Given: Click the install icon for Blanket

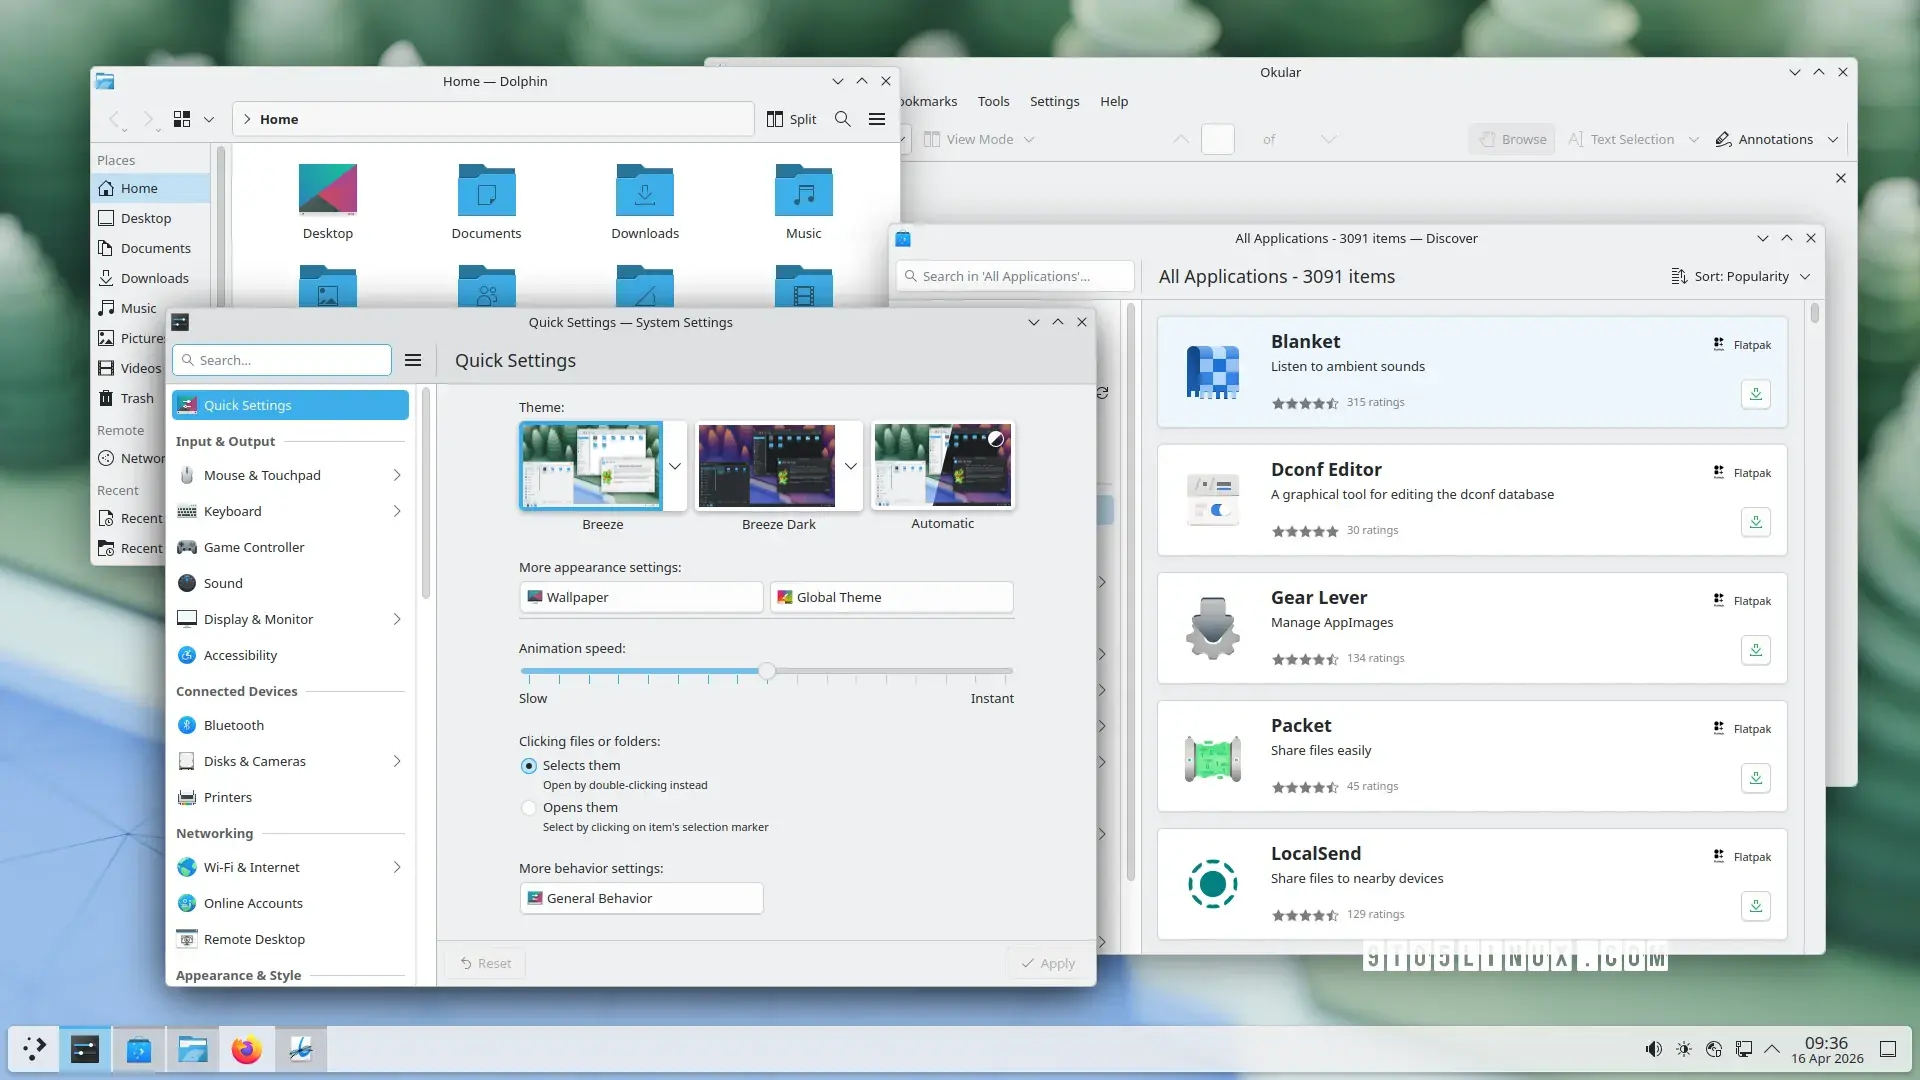Looking at the screenshot, I should [x=1755, y=394].
